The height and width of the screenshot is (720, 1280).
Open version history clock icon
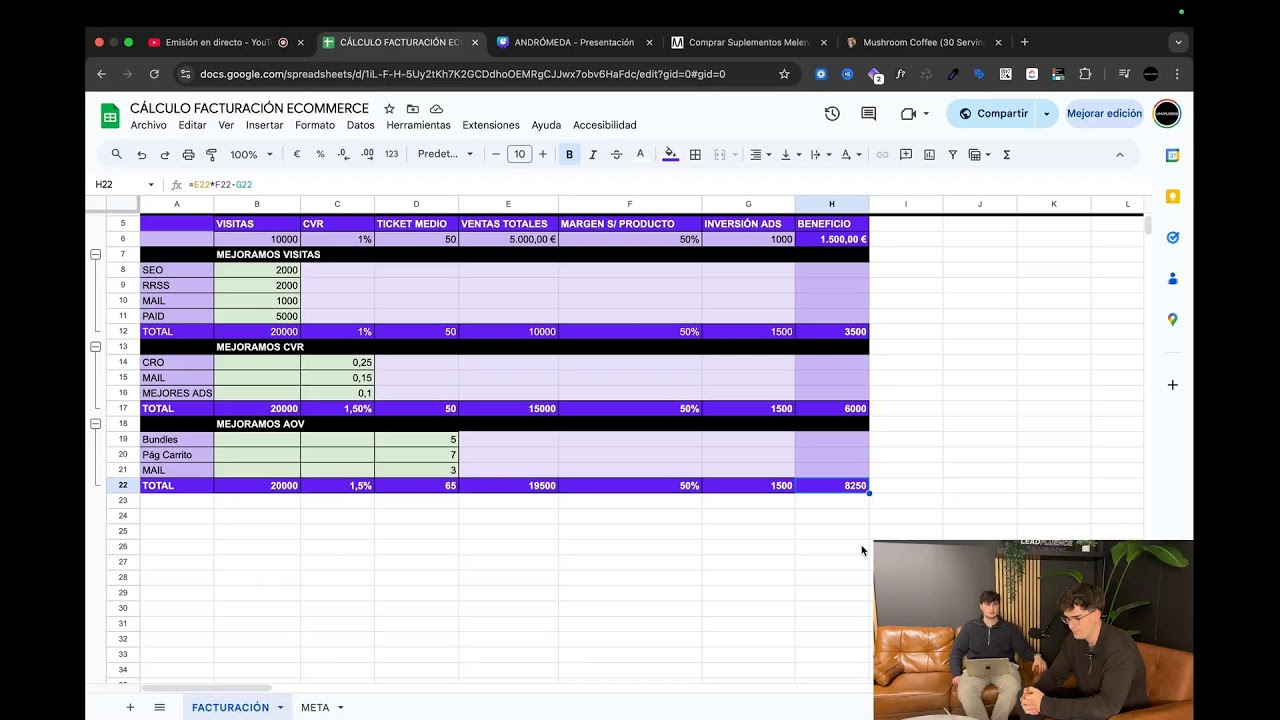click(x=832, y=113)
